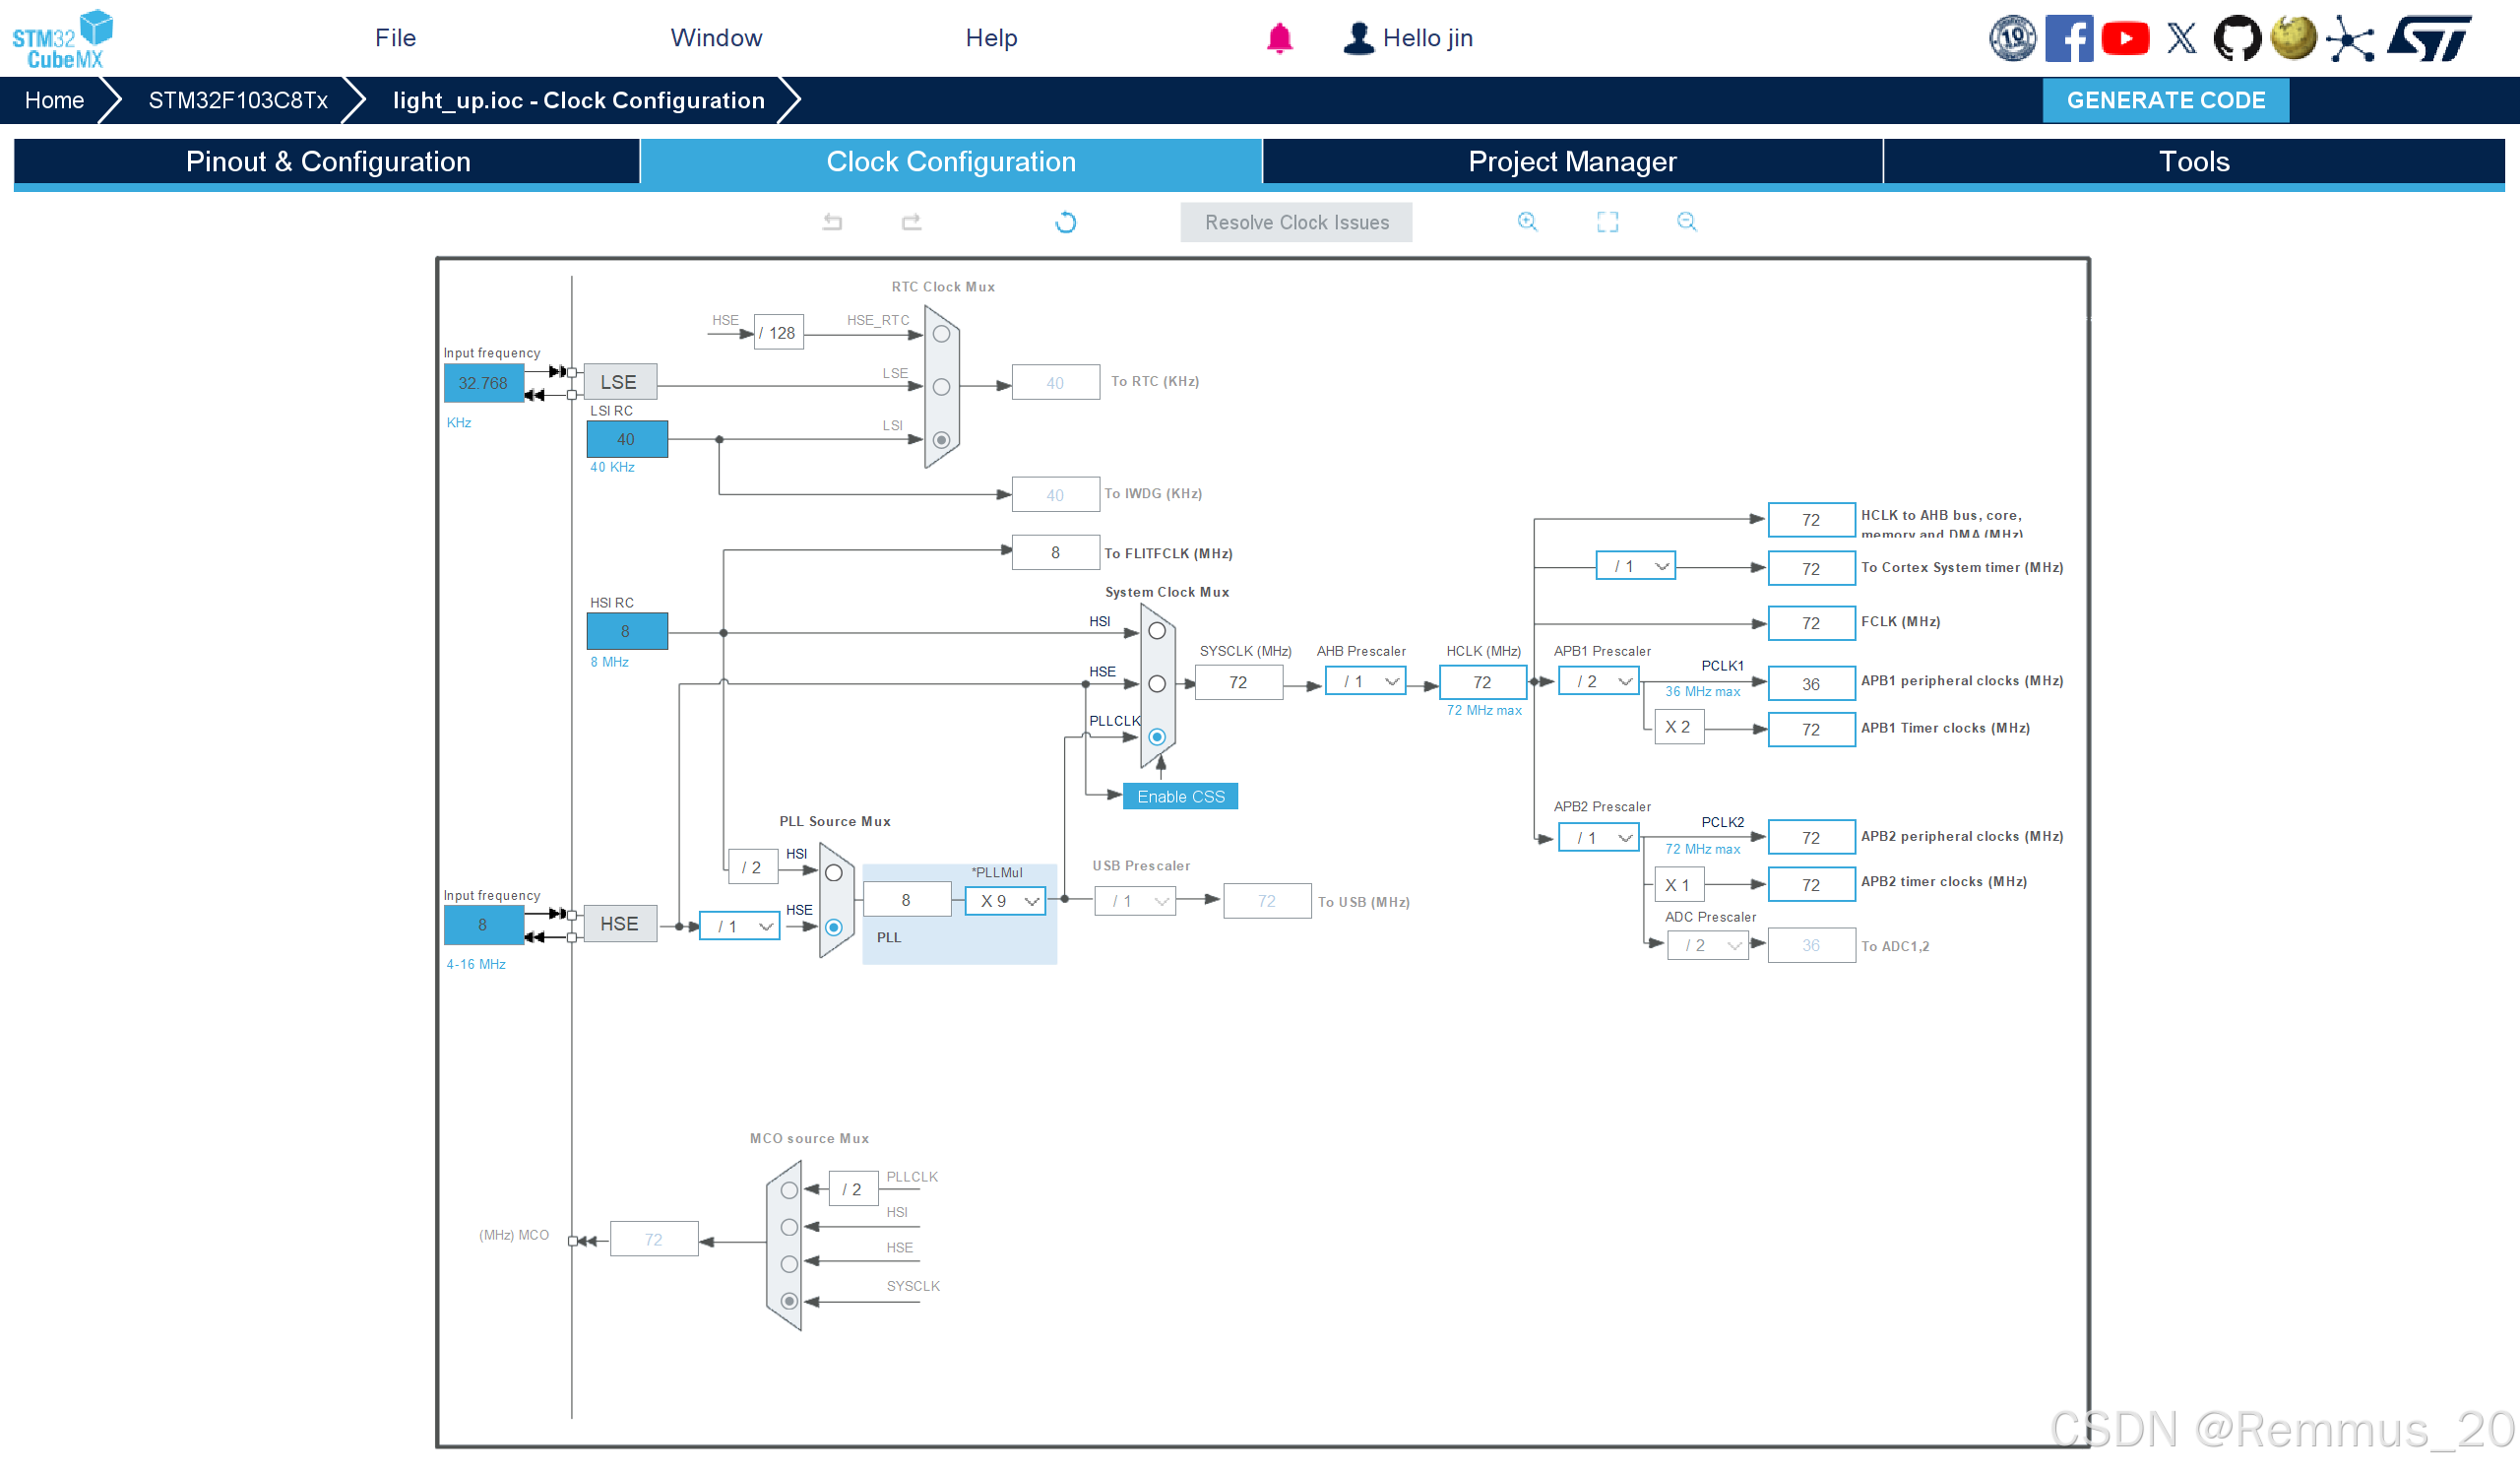Open the File menu
This screenshot has height=1471, width=2520.
click(395, 38)
